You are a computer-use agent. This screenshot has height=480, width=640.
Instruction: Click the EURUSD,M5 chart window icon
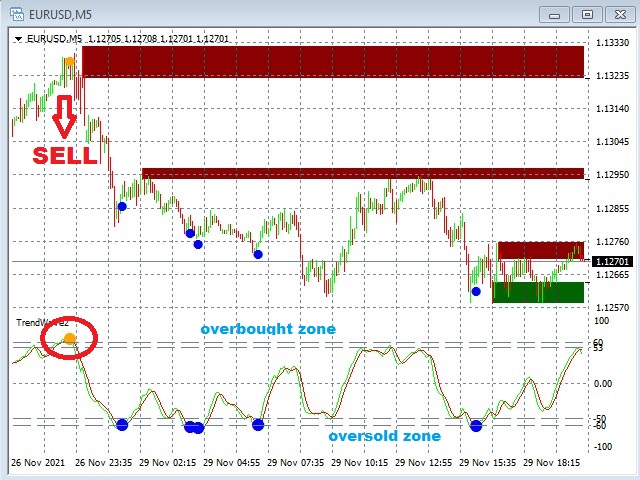17,13
